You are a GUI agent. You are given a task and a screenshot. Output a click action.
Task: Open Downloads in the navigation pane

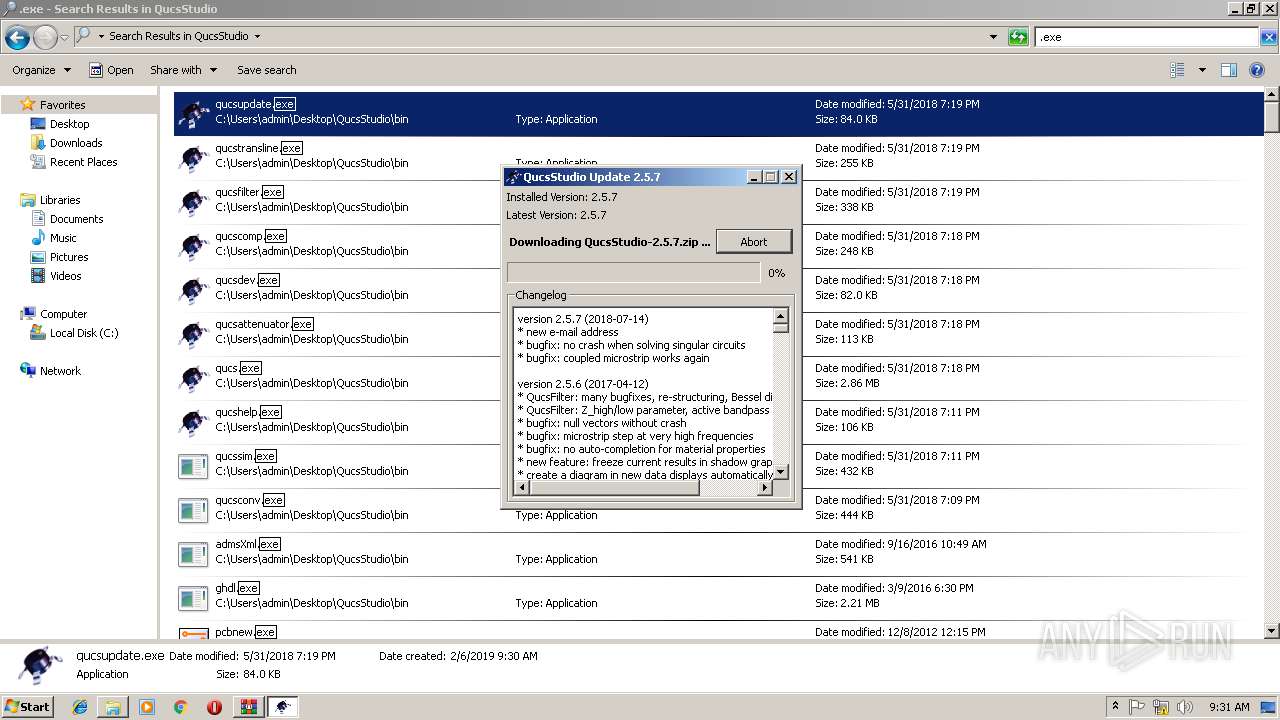[x=76, y=143]
